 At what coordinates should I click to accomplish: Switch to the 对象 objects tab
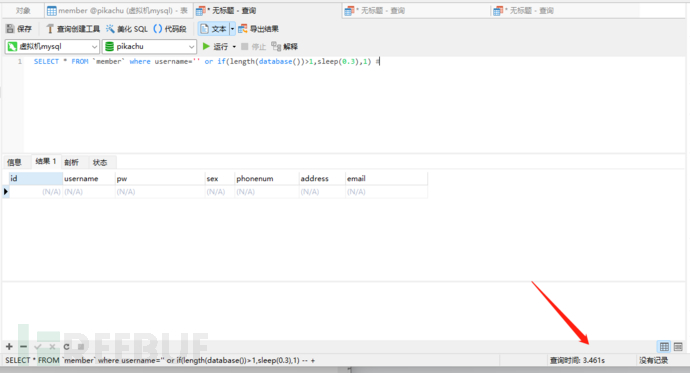click(23, 11)
